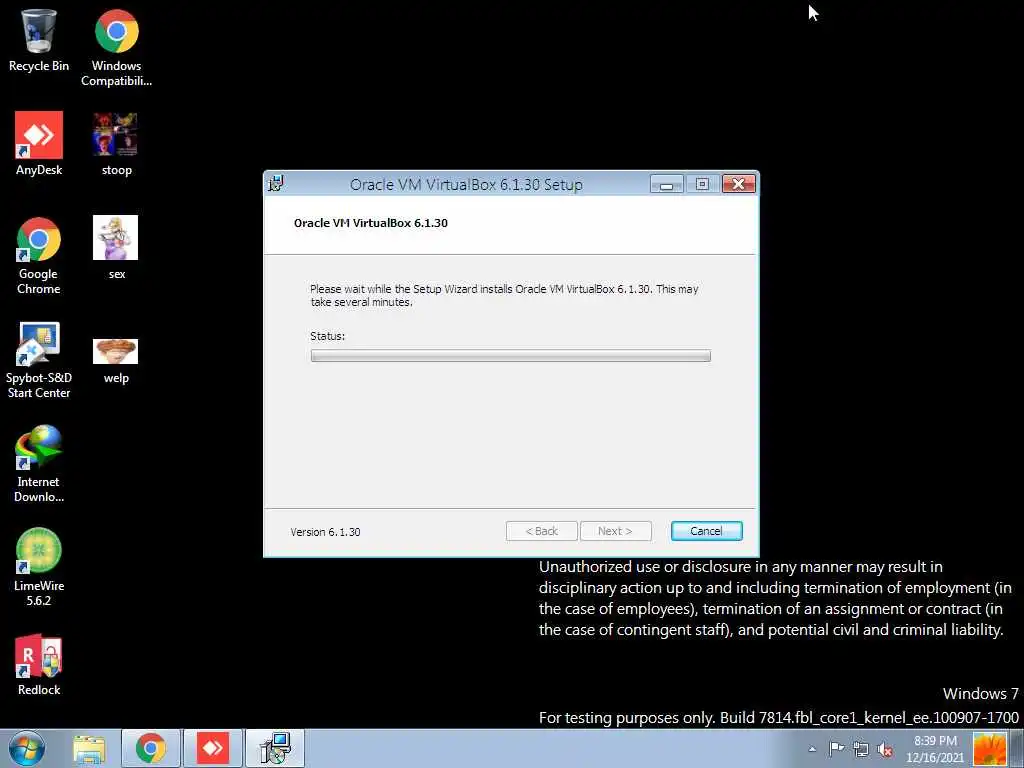Select the sex image file on desktop
The image size is (1024, 768).
(x=116, y=248)
